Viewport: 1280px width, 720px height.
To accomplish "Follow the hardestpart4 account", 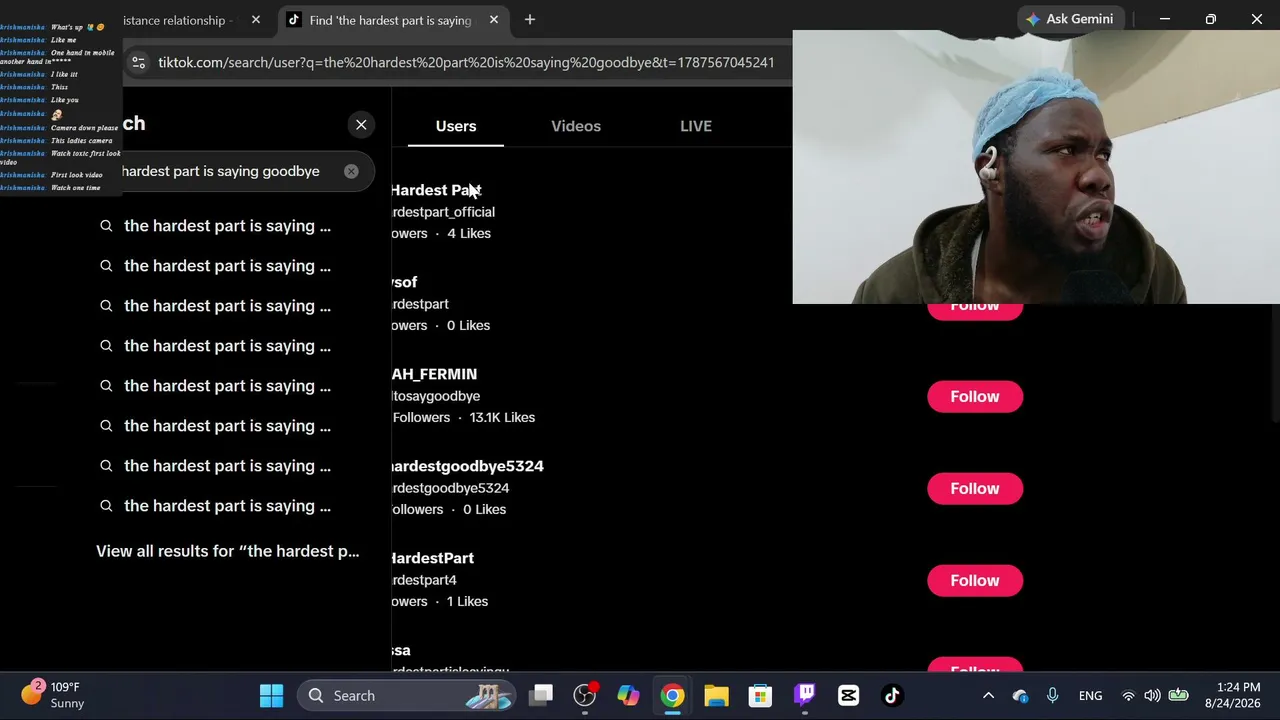I will [975, 581].
